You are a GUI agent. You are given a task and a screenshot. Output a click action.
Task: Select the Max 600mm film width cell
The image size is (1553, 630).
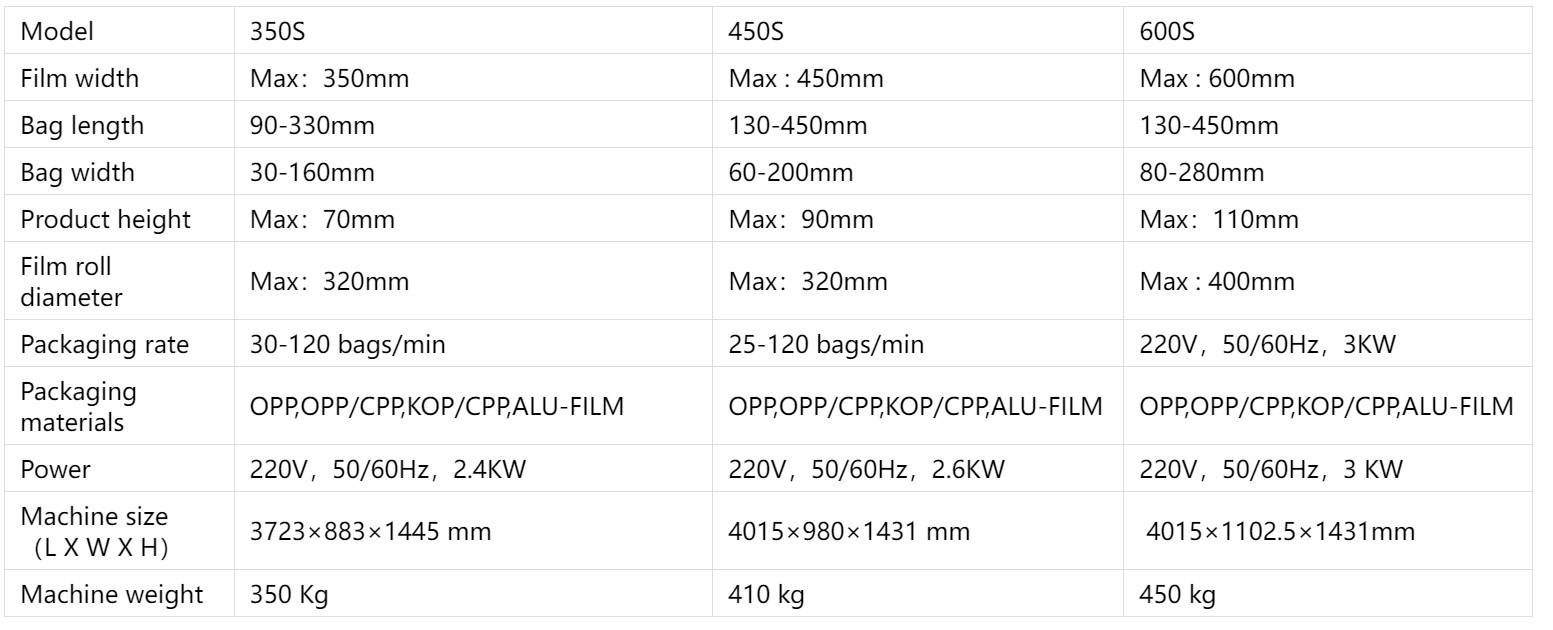coord(1217,79)
